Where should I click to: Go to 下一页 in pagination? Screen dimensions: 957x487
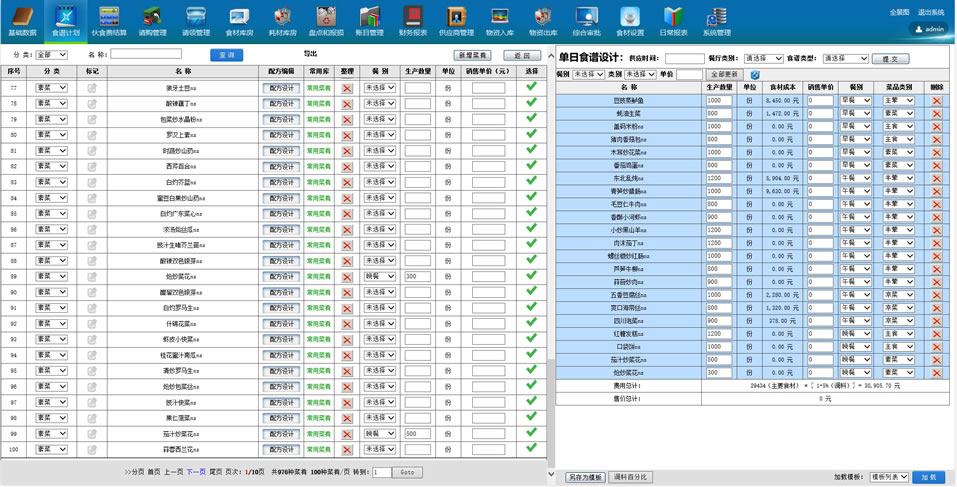196,471
